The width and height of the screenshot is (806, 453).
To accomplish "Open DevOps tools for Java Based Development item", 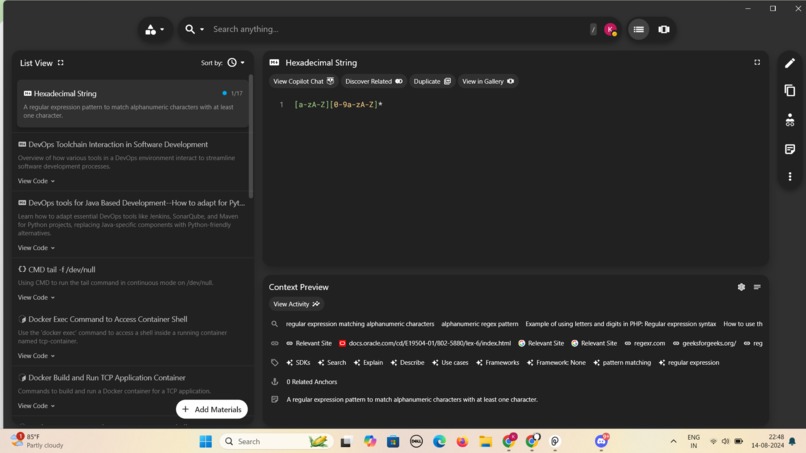I will pyautogui.click(x=132, y=203).
